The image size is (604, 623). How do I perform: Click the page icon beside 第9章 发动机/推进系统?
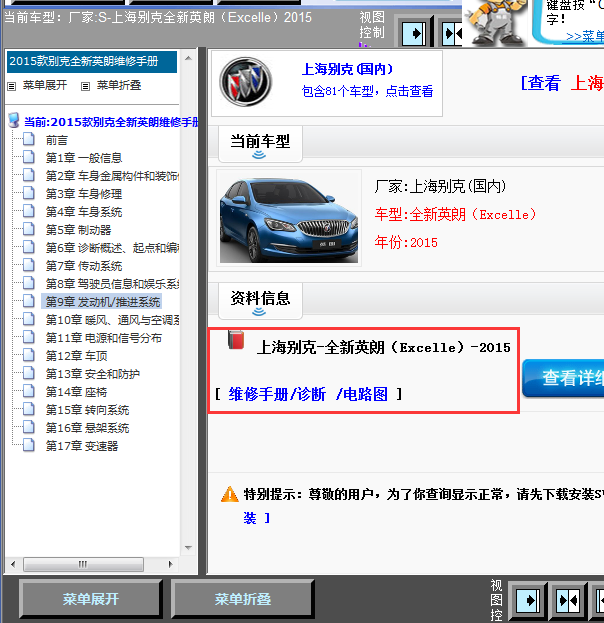pyautogui.click(x=29, y=301)
